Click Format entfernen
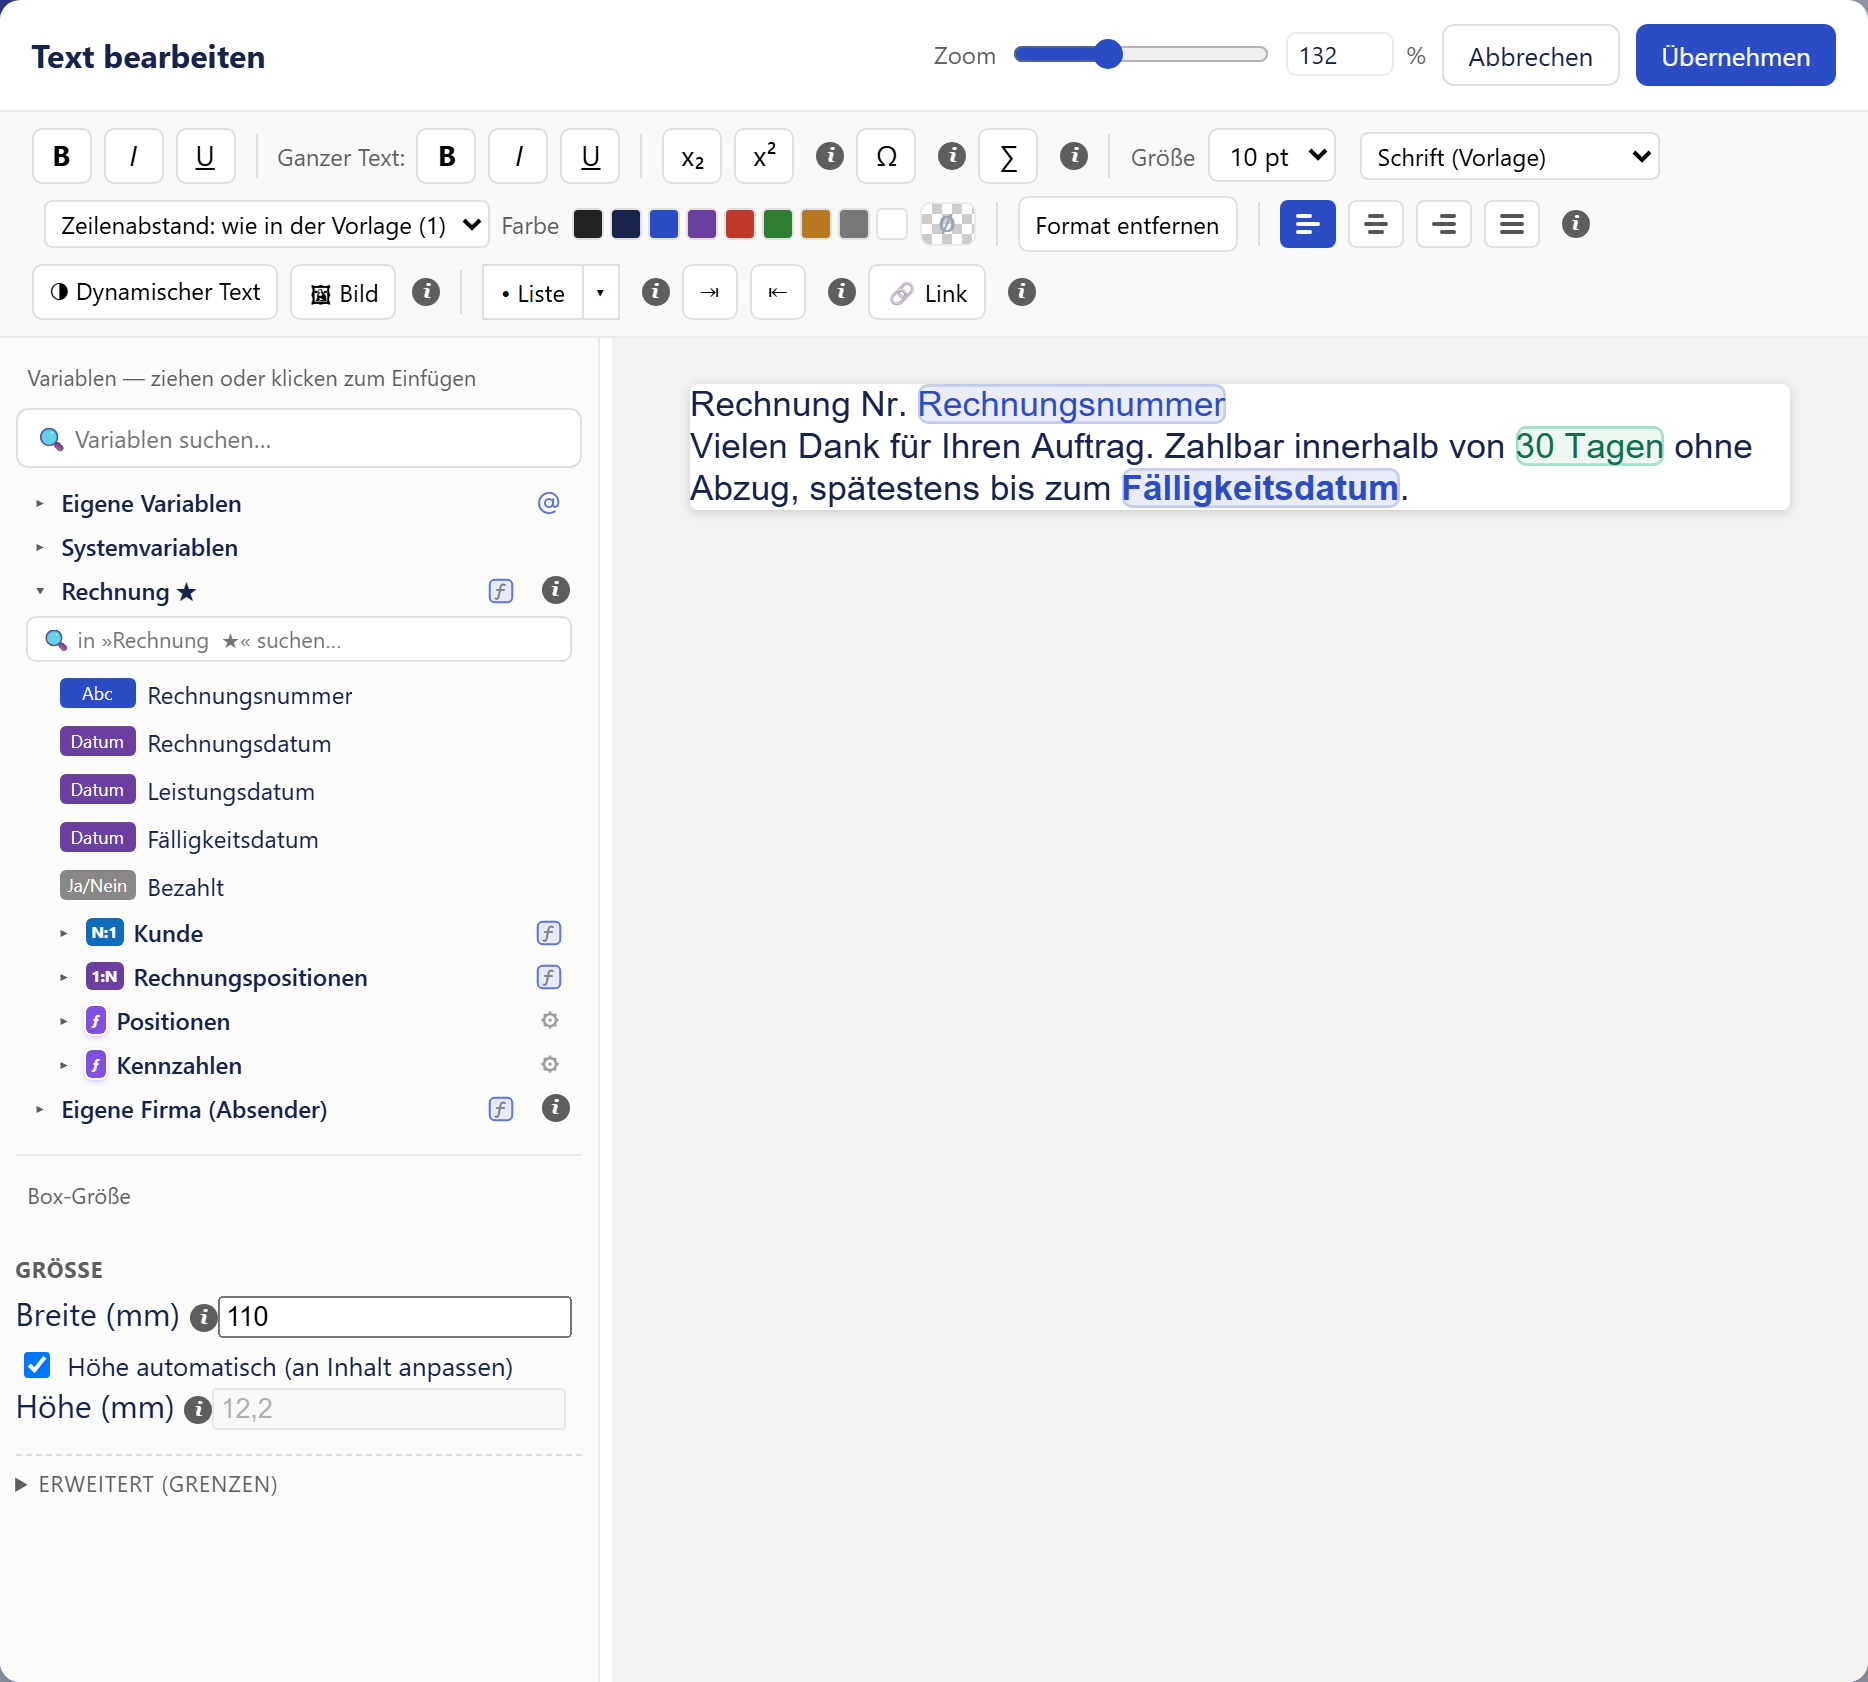The width and height of the screenshot is (1868, 1682). [1127, 225]
